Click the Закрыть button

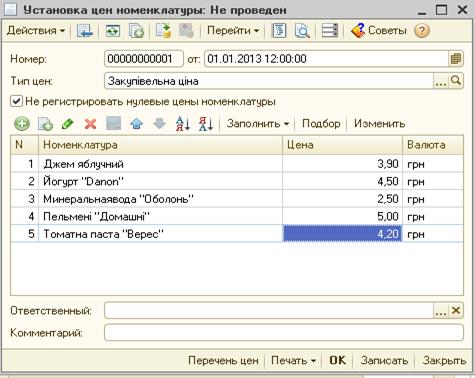444,360
